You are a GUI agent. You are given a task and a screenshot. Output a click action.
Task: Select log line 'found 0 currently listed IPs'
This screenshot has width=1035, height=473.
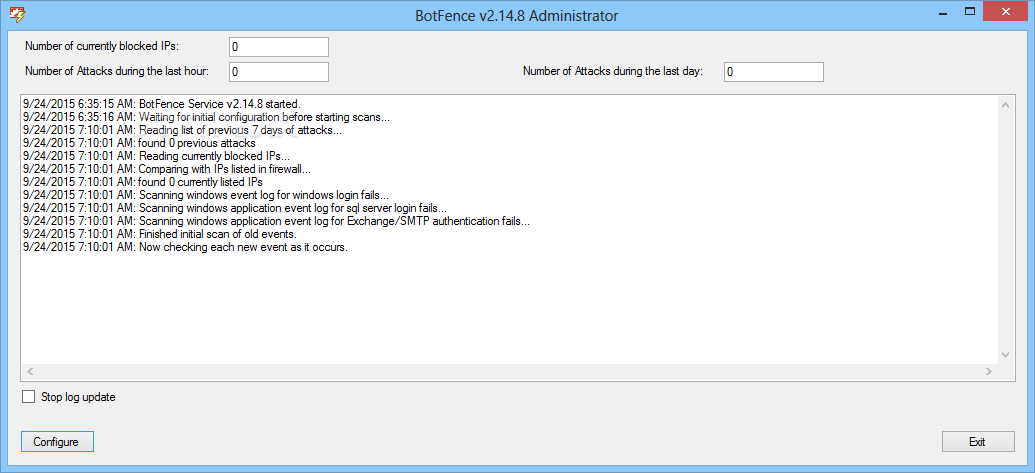[143, 182]
